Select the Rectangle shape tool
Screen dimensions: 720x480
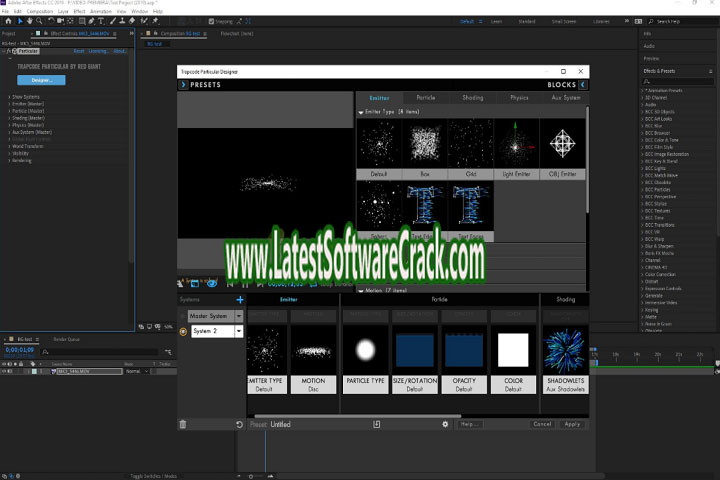click(x=82, y=21)
